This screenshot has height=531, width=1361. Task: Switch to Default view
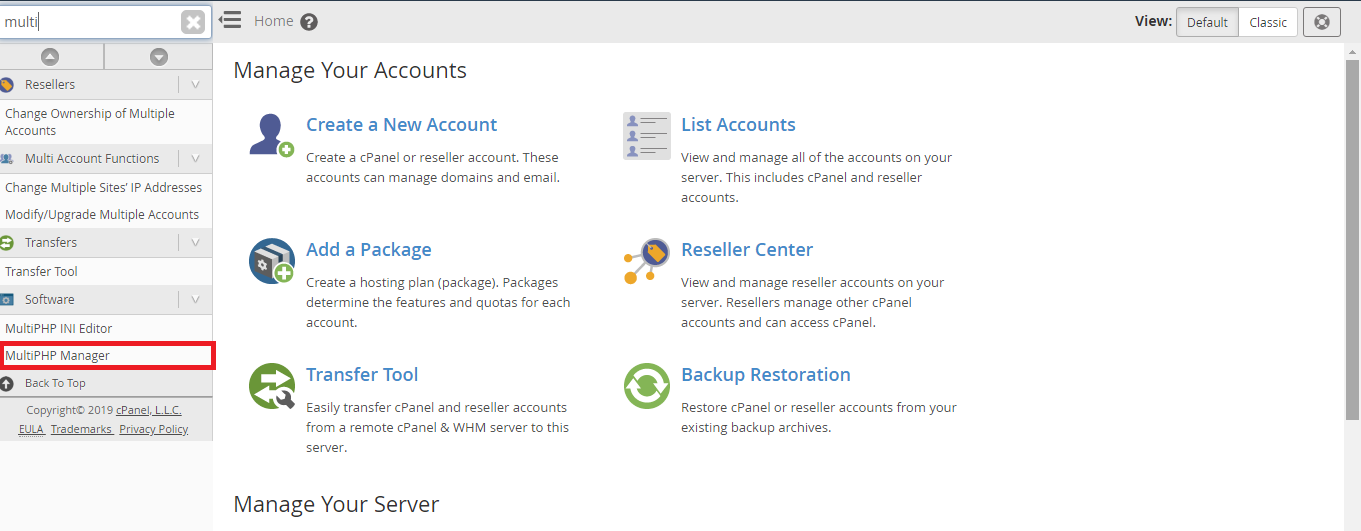[x=1207, y=22]
